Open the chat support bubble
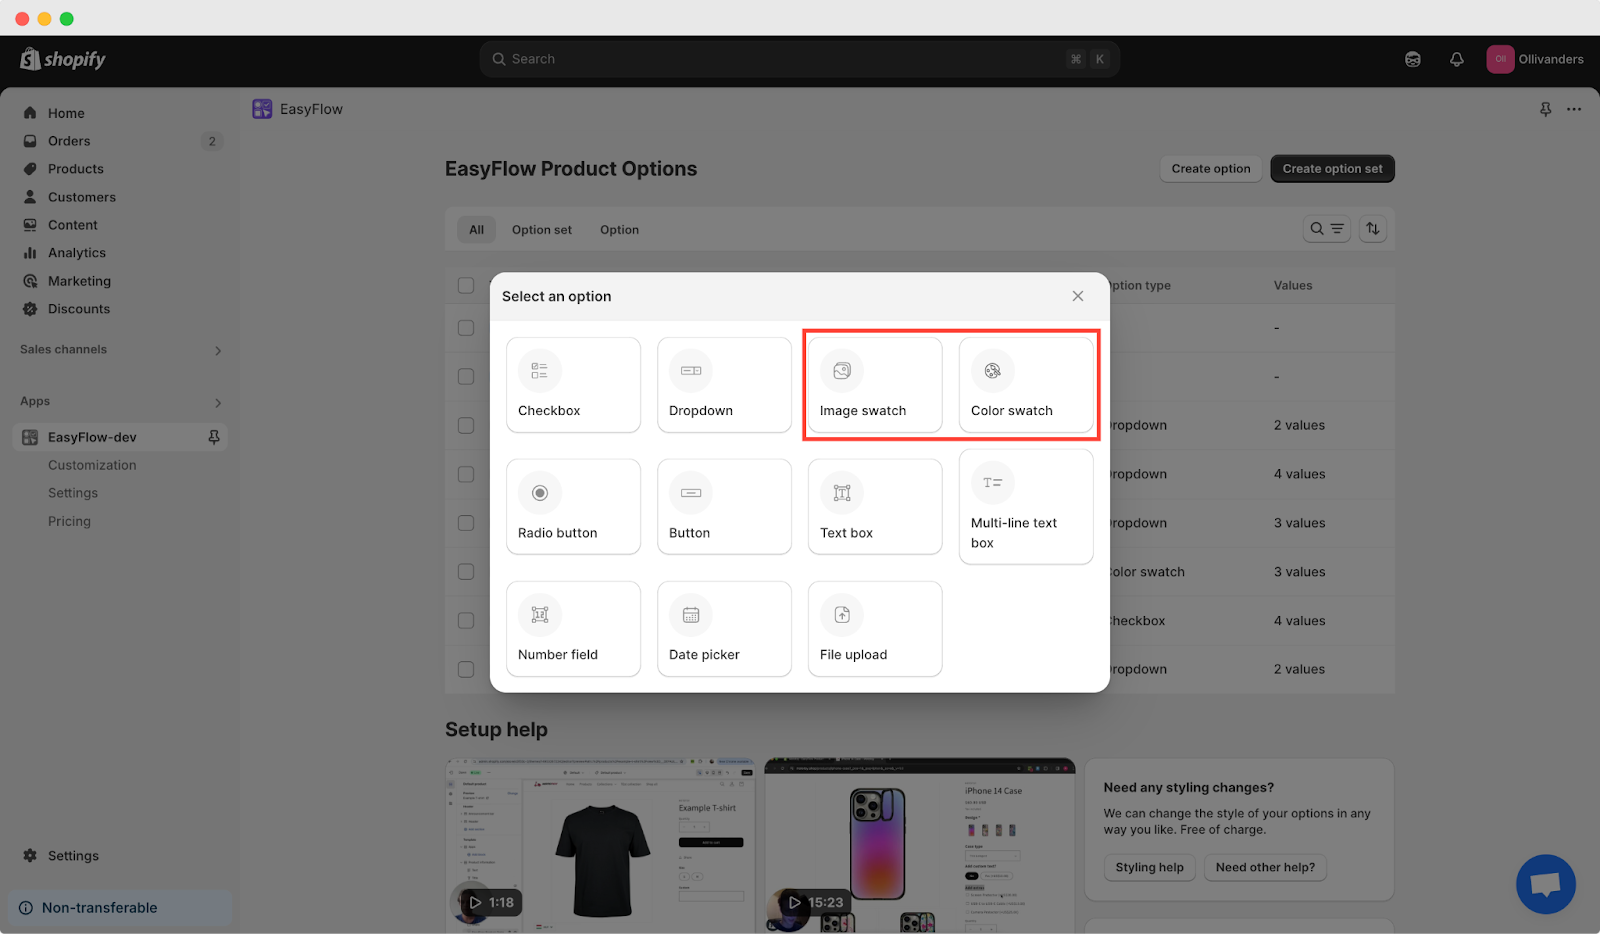1600x934 pixels. (x=1546, y=884)
